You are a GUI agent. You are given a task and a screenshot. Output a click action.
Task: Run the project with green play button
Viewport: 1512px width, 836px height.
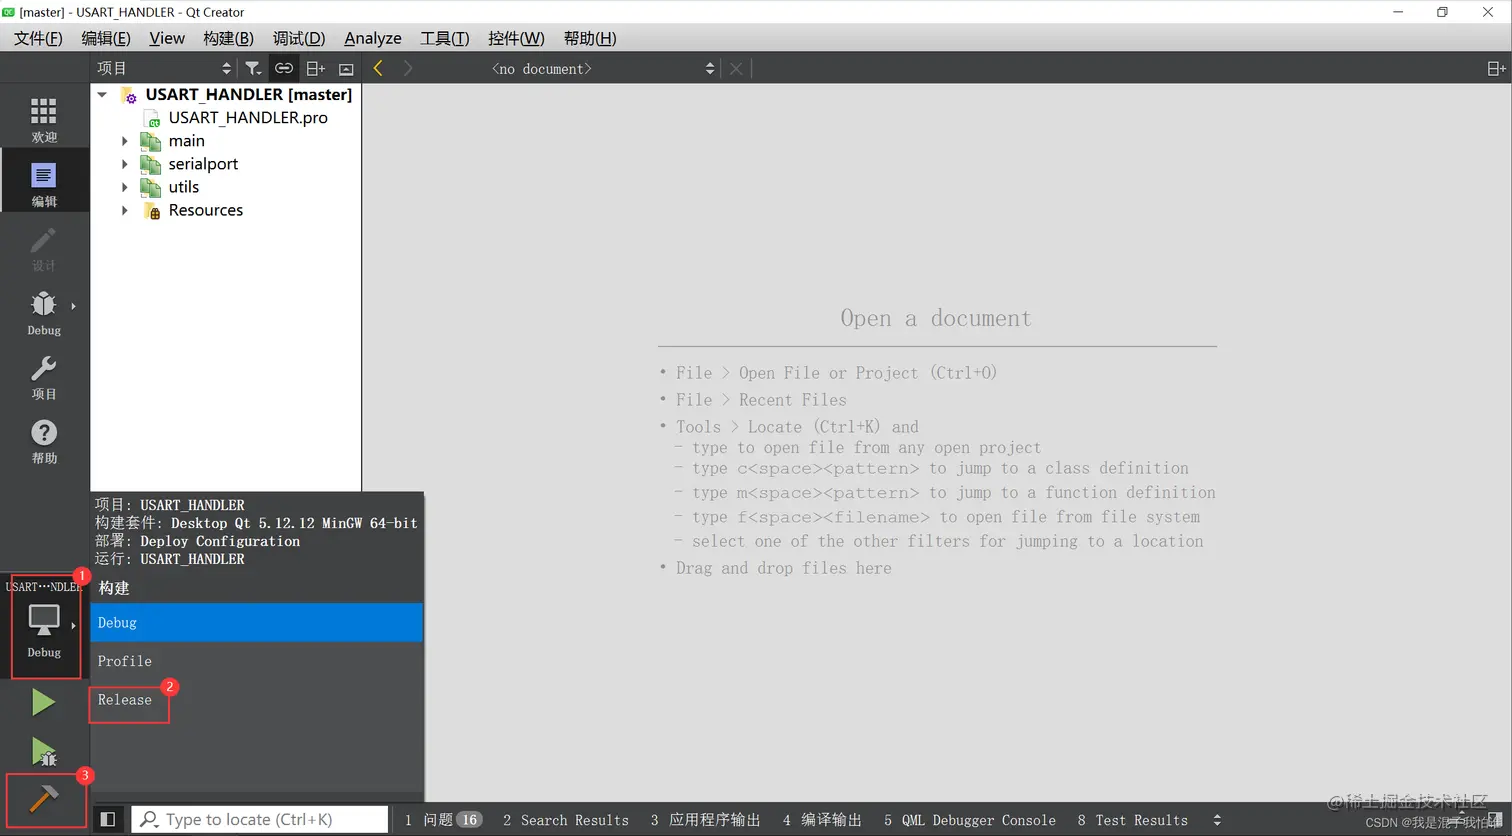click(x=43, y=703)
